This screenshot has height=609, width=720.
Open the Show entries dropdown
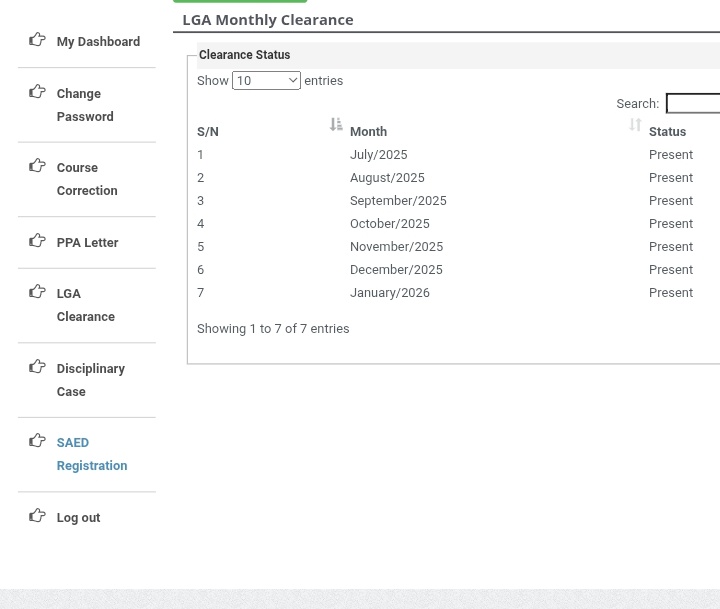[x=266, y=81]
